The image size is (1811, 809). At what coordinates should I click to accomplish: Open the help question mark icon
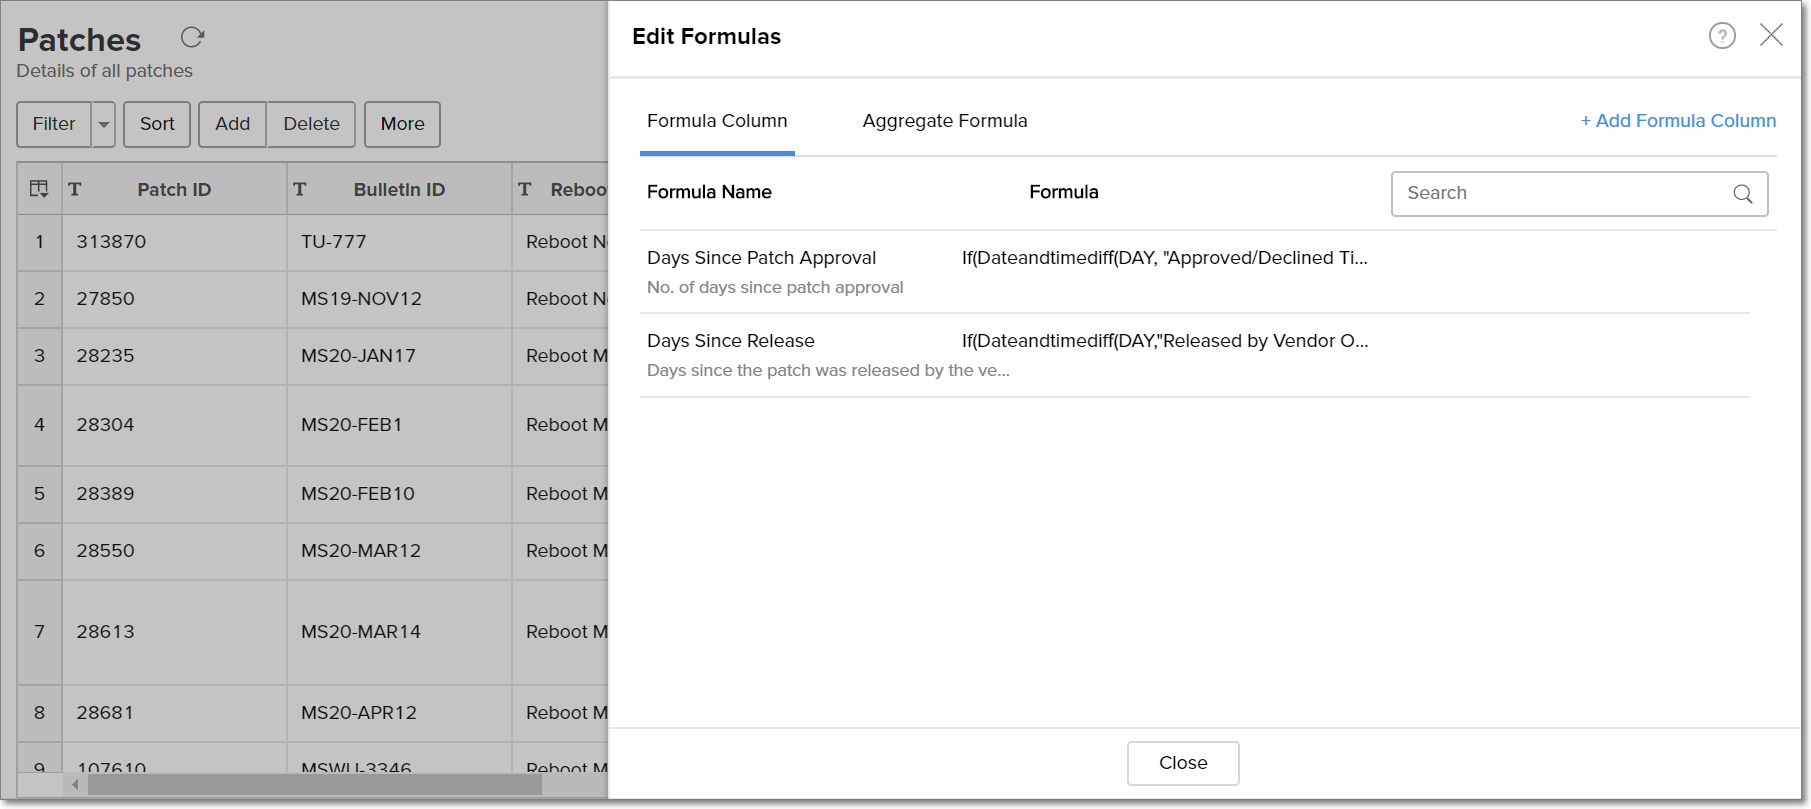pos(1721,36)
